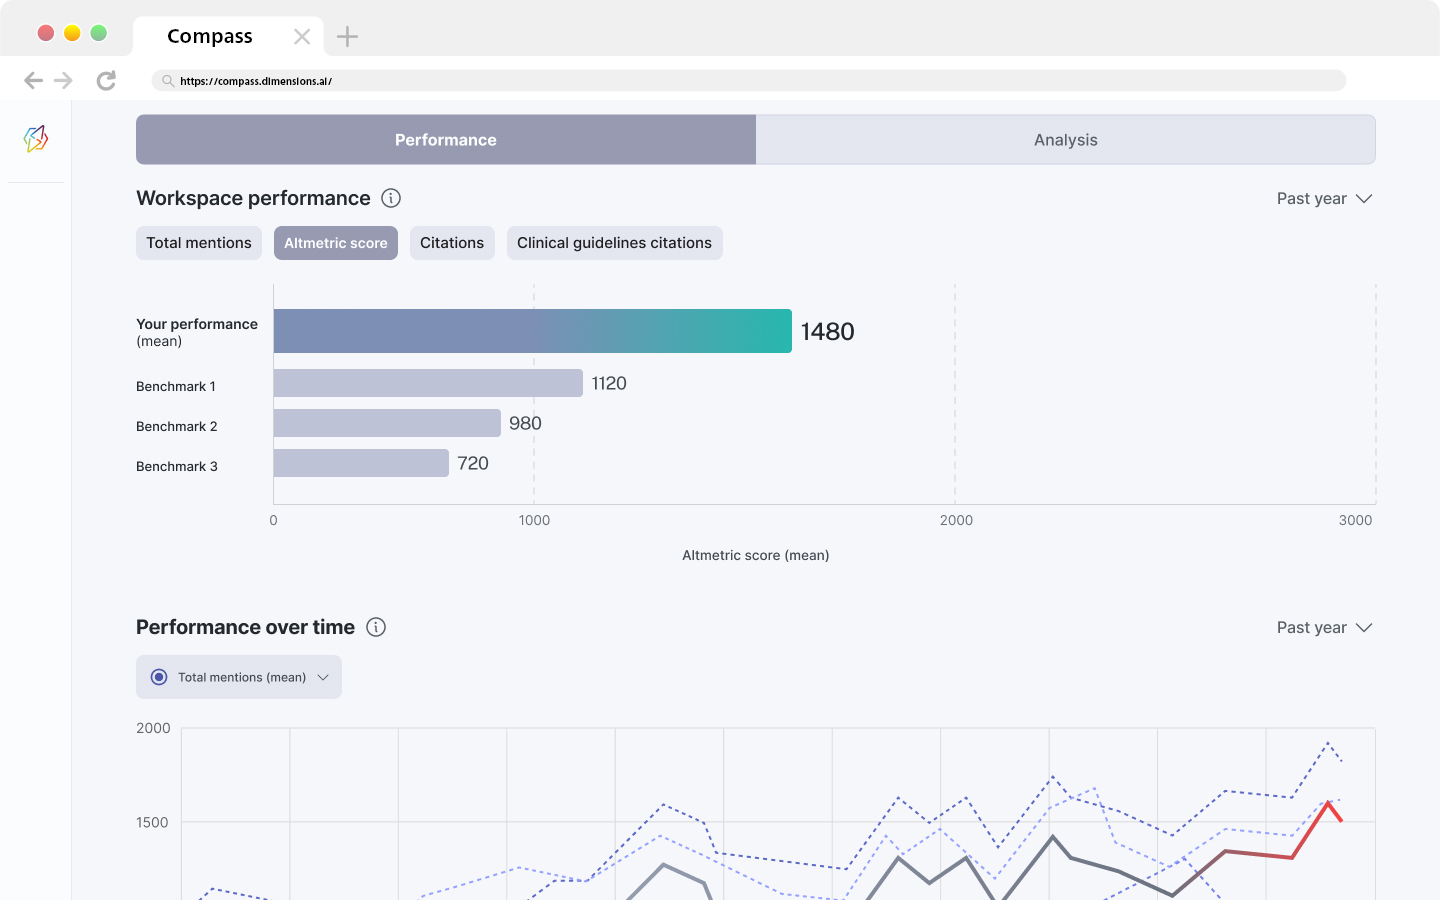1440x900 pixels.
Task: Select the Compass browser tab
Action: (x=228, y=37)
